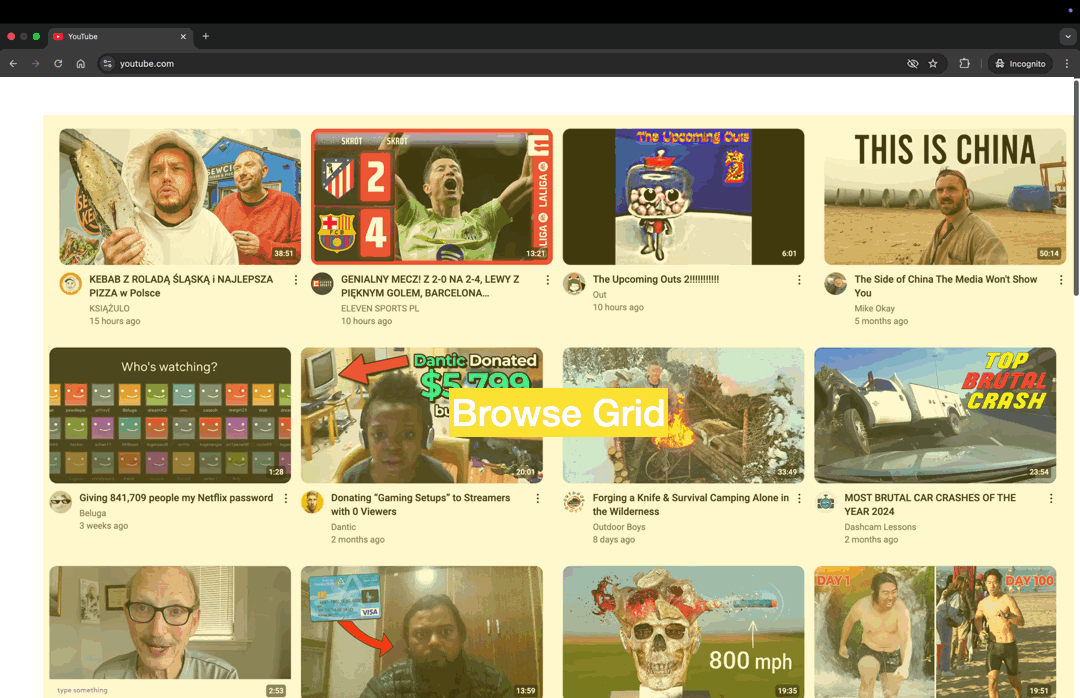
Task: Click the Outdoor Boys channel name
Action: [619, 526]
